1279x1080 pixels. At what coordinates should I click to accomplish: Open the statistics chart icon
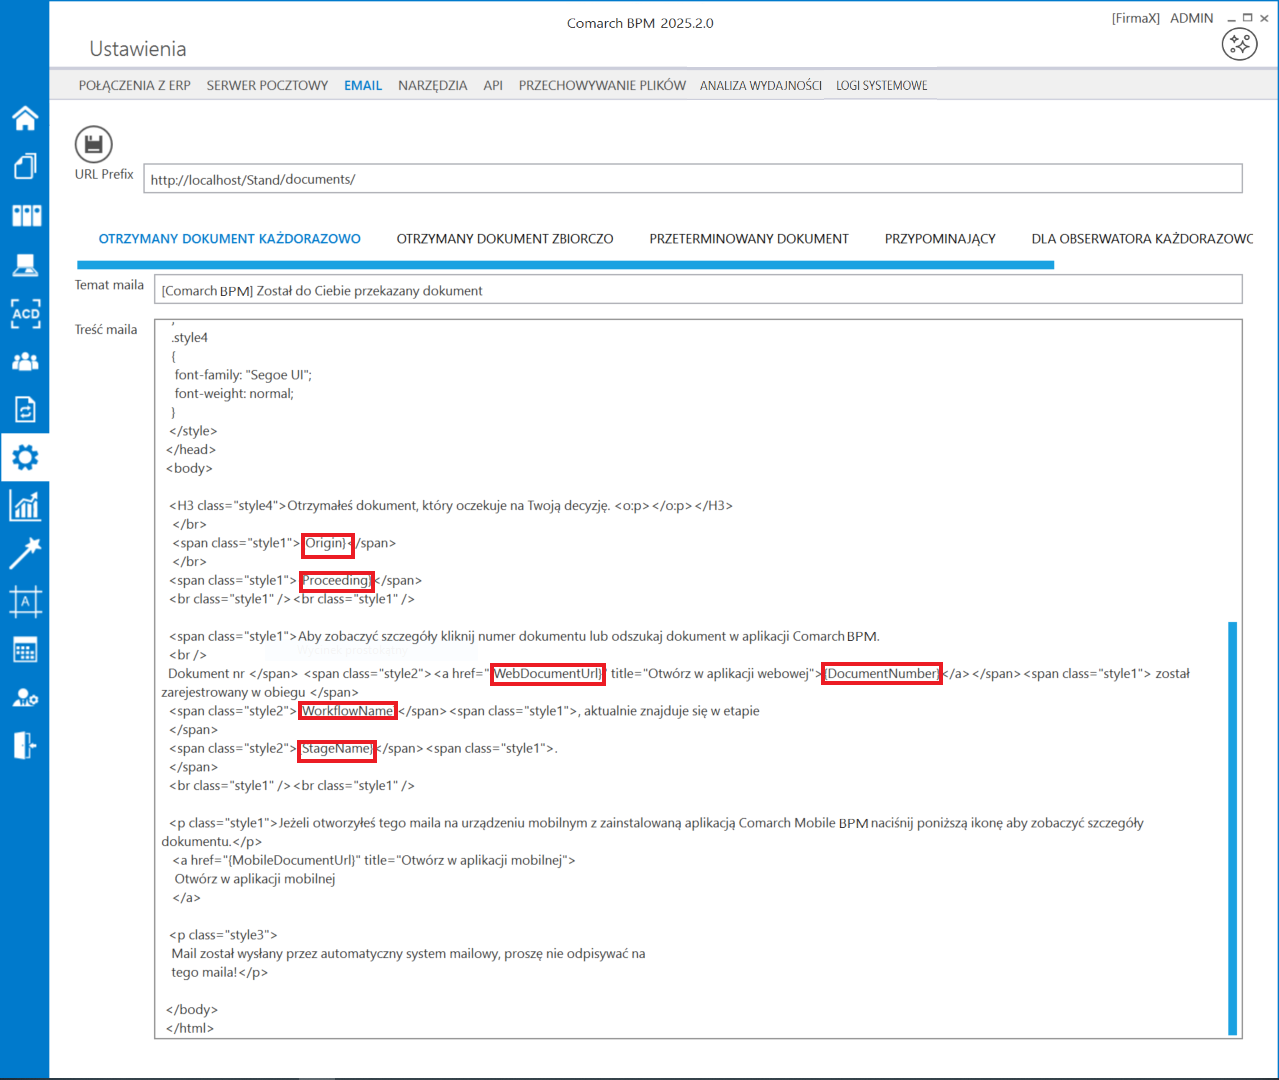coord(25,505)
